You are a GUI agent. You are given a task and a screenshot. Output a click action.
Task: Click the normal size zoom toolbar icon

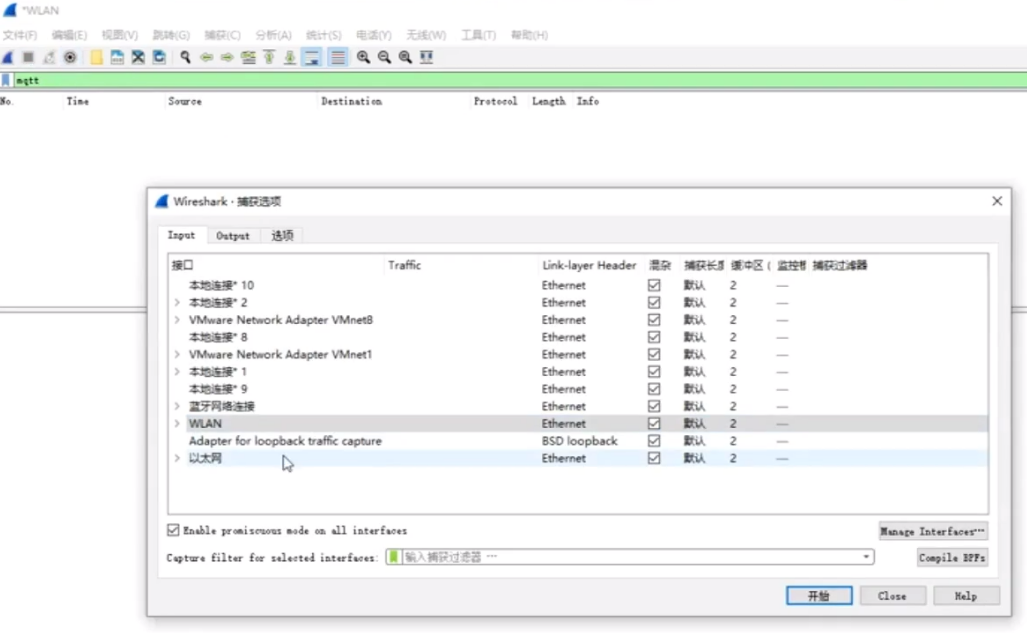coord(405,58)
